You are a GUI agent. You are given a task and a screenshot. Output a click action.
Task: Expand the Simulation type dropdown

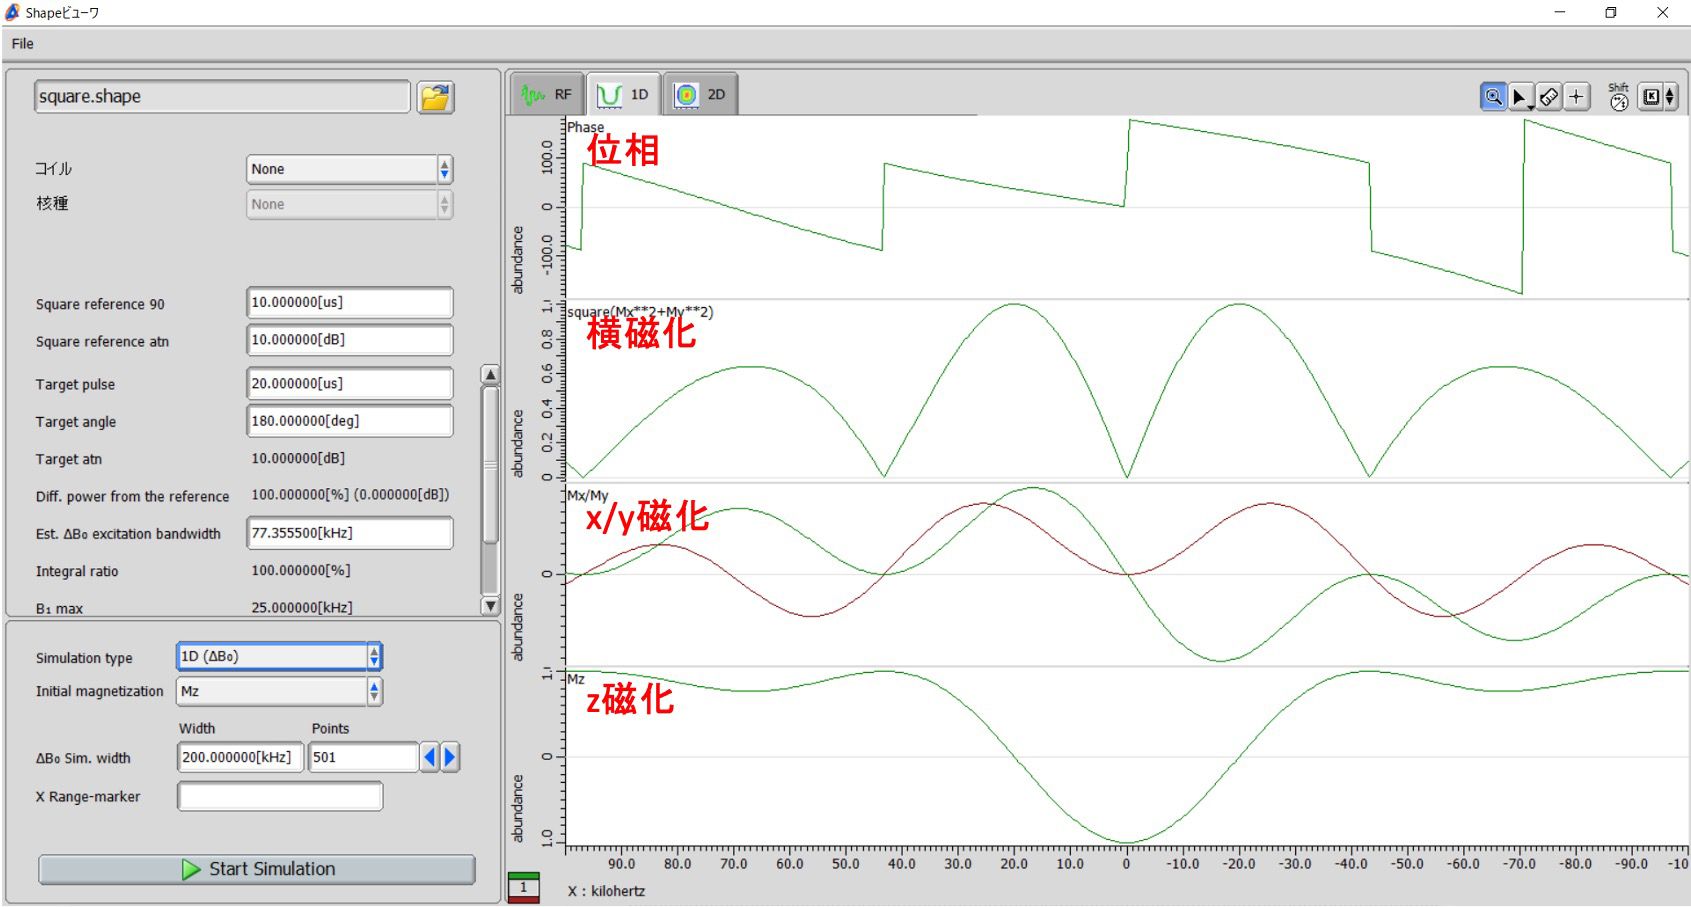[279, 656]
